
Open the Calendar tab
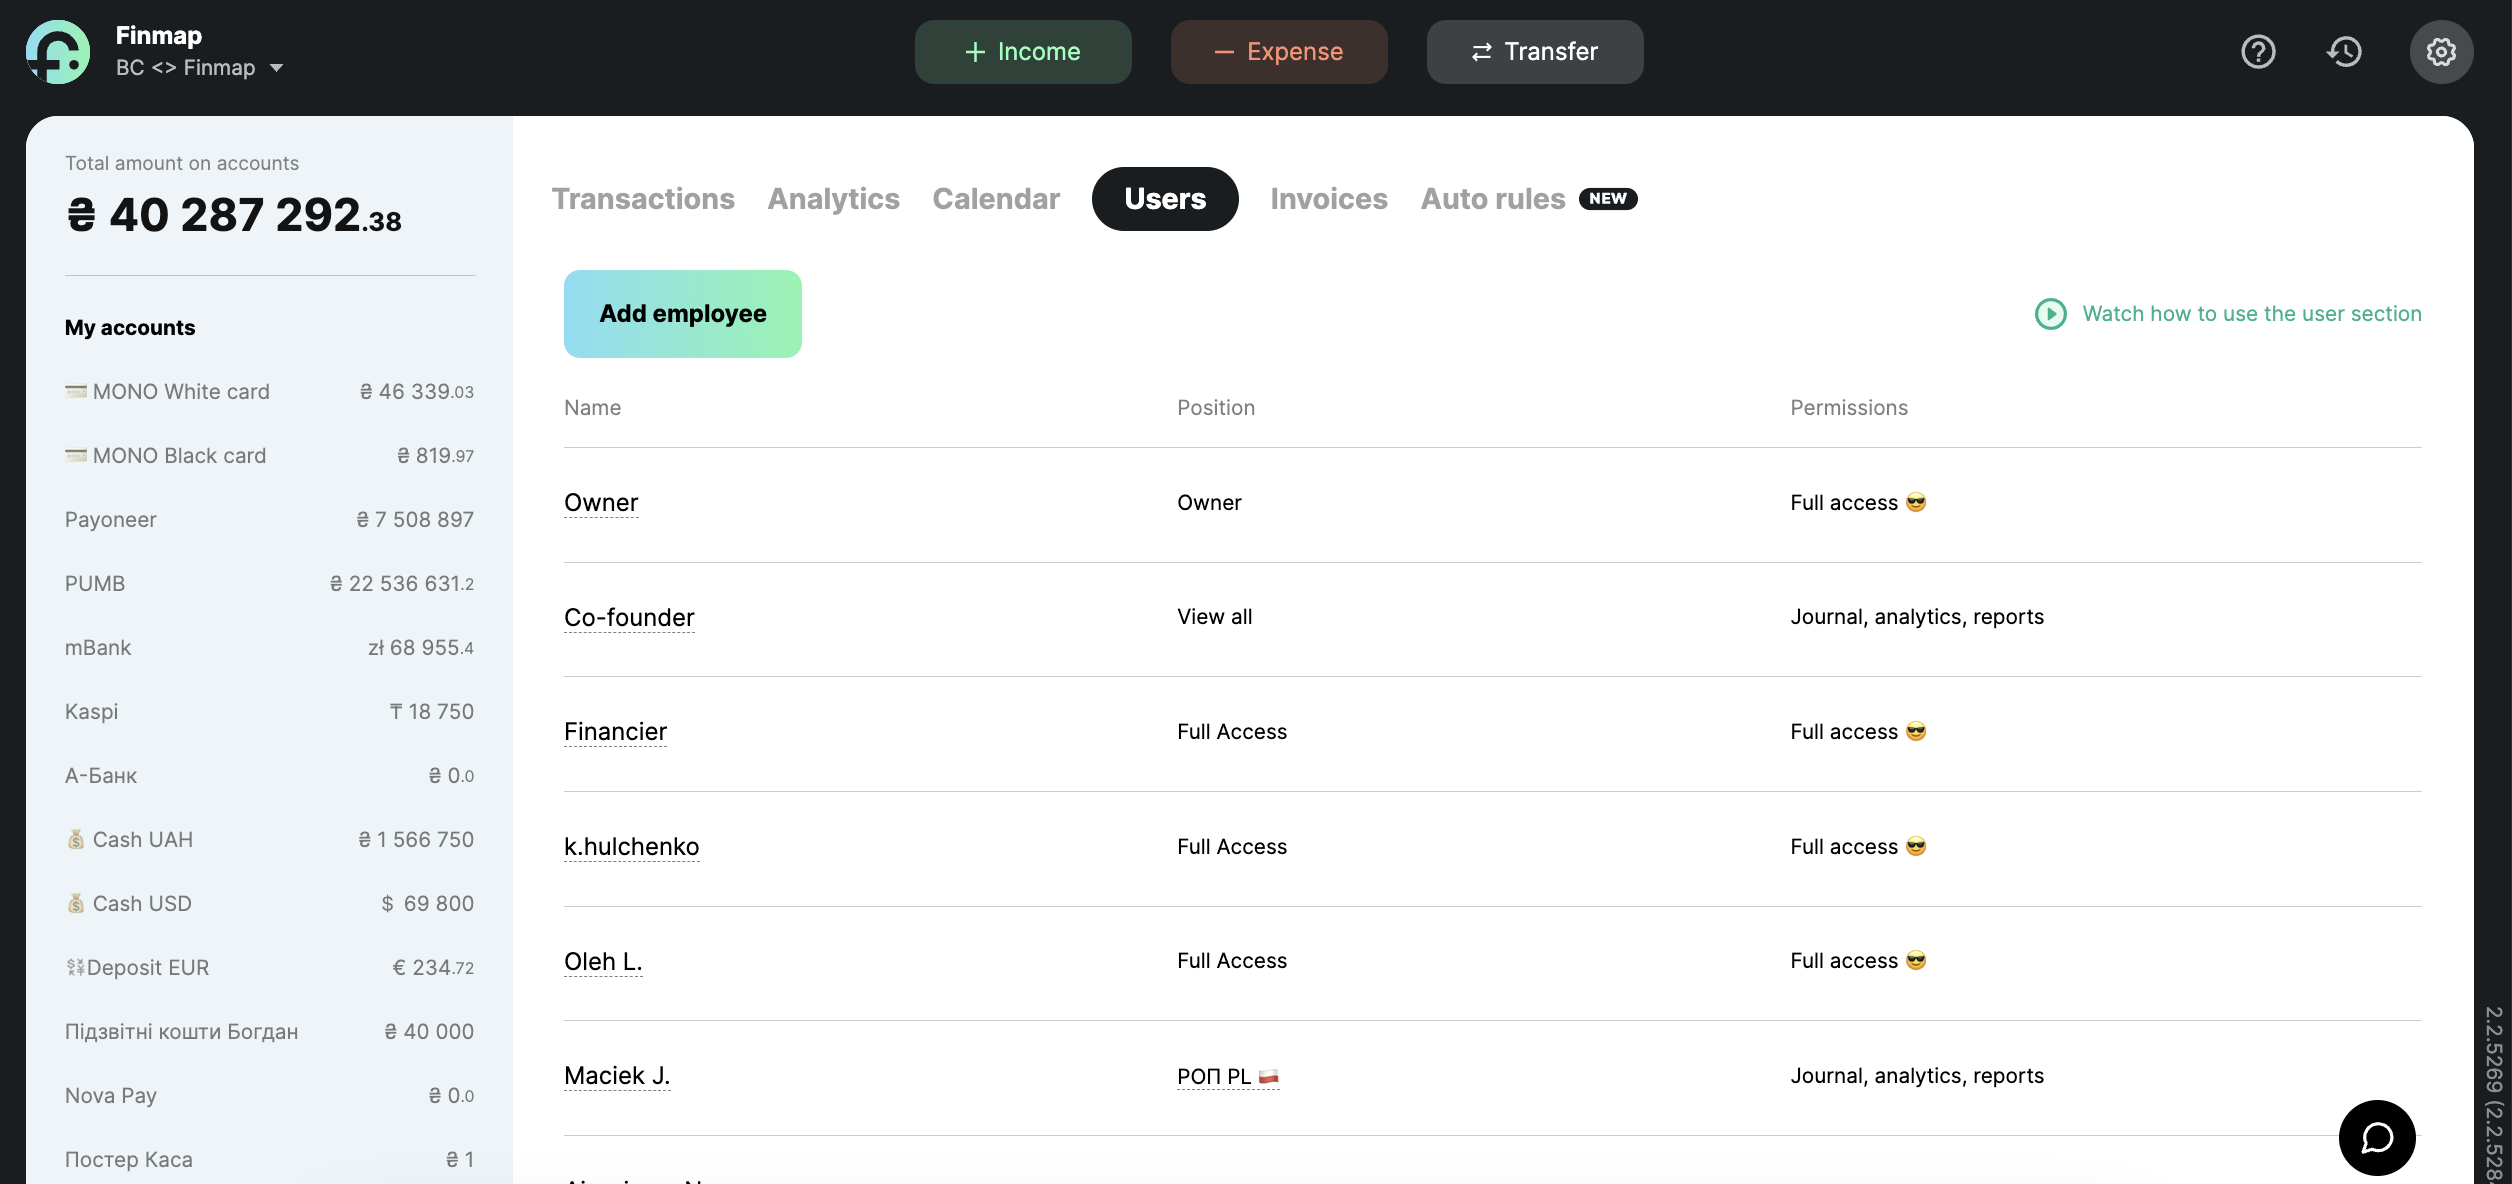[996, 199]
